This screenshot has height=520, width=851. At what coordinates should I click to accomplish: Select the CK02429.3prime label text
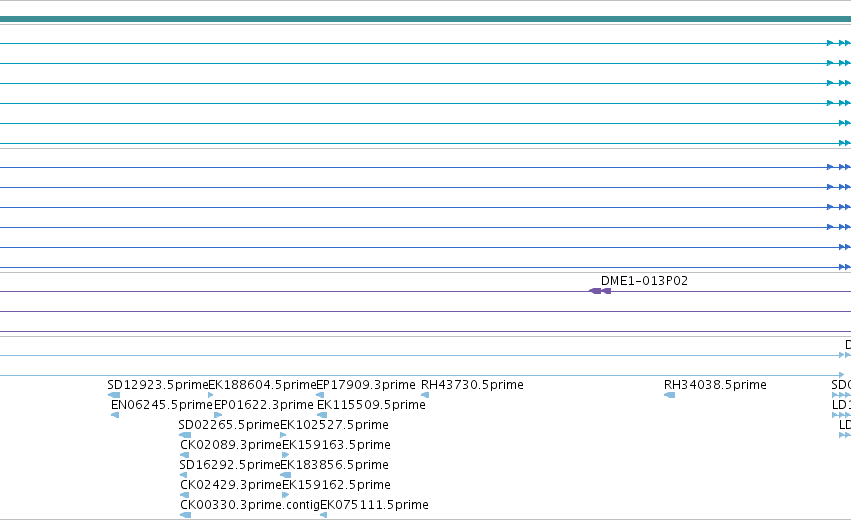(231, 485)
